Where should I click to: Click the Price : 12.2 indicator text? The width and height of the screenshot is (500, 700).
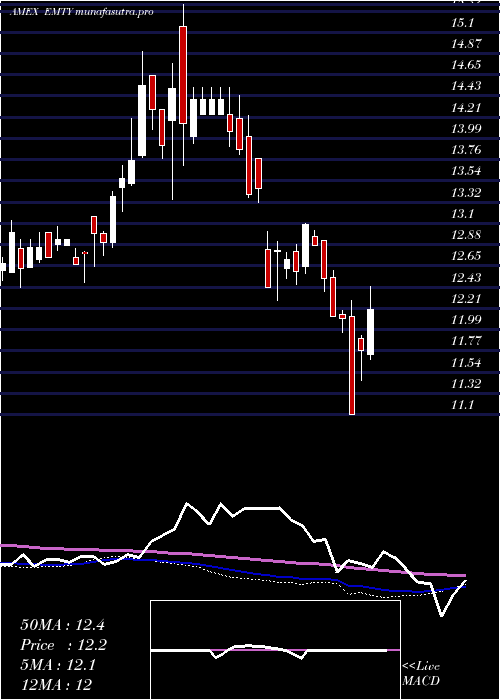[64, 645]
